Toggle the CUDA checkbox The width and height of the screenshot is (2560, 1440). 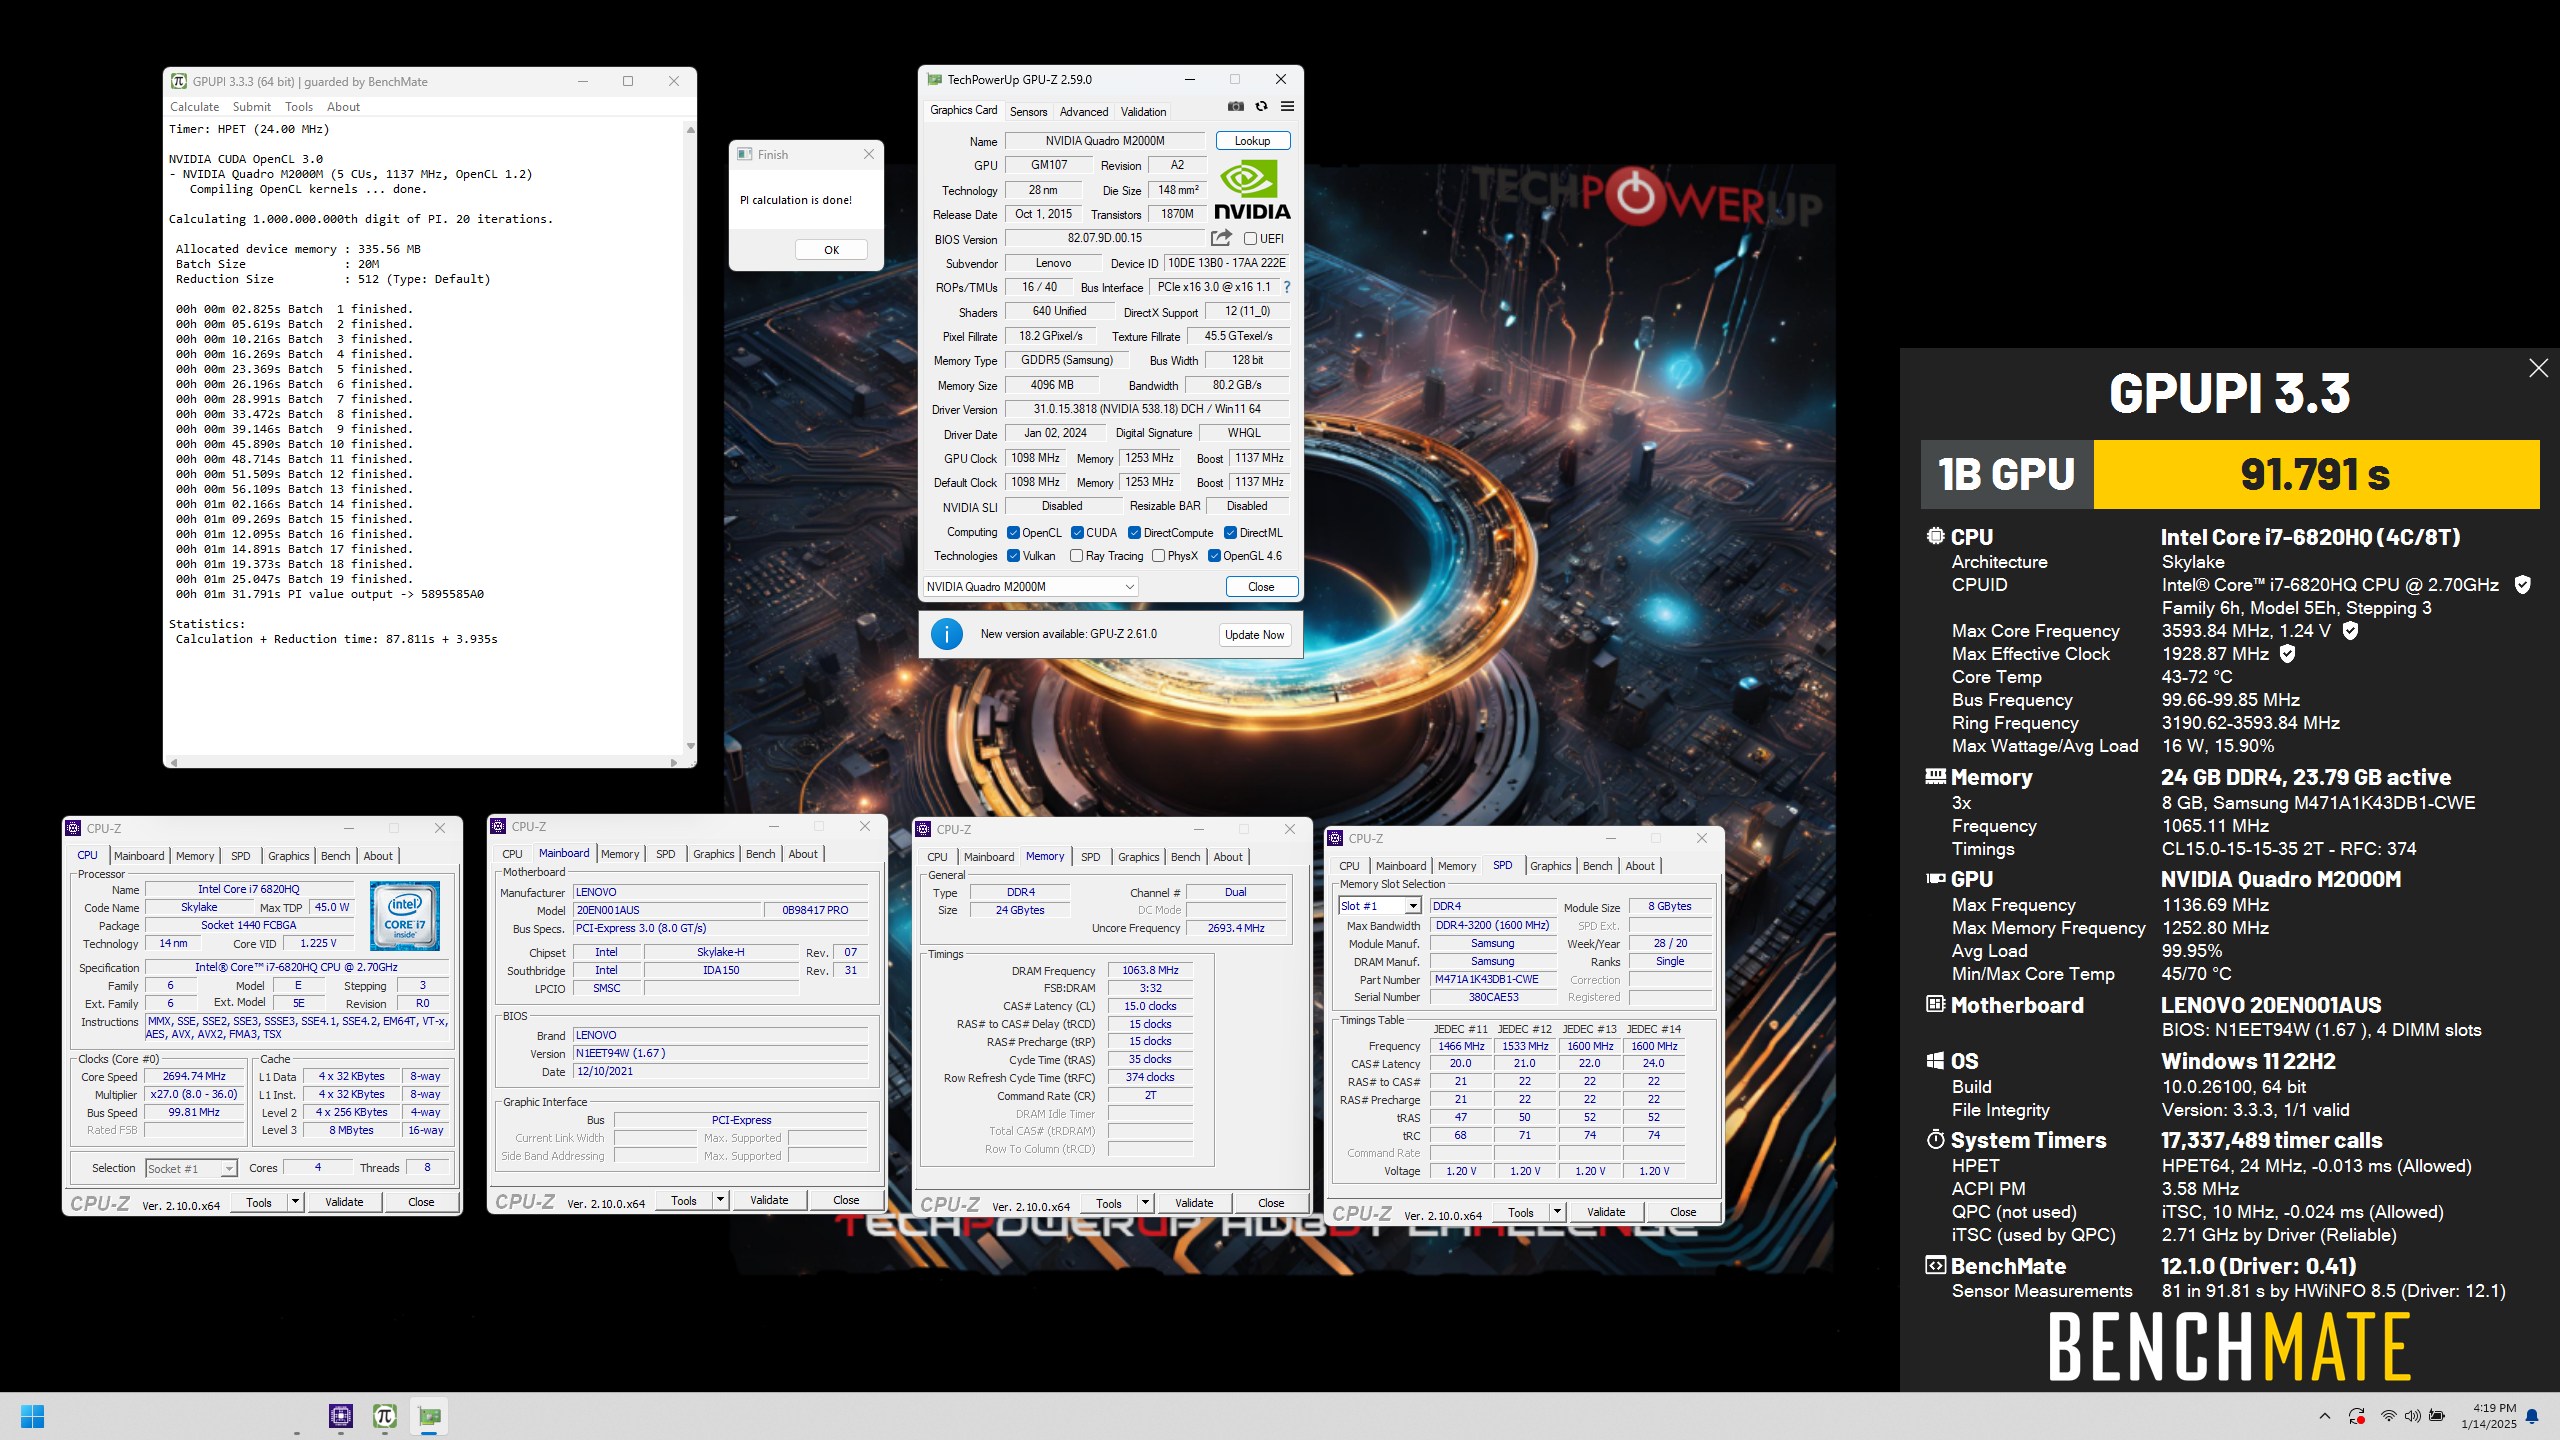pyautogui.click(x=1077, y=533)
